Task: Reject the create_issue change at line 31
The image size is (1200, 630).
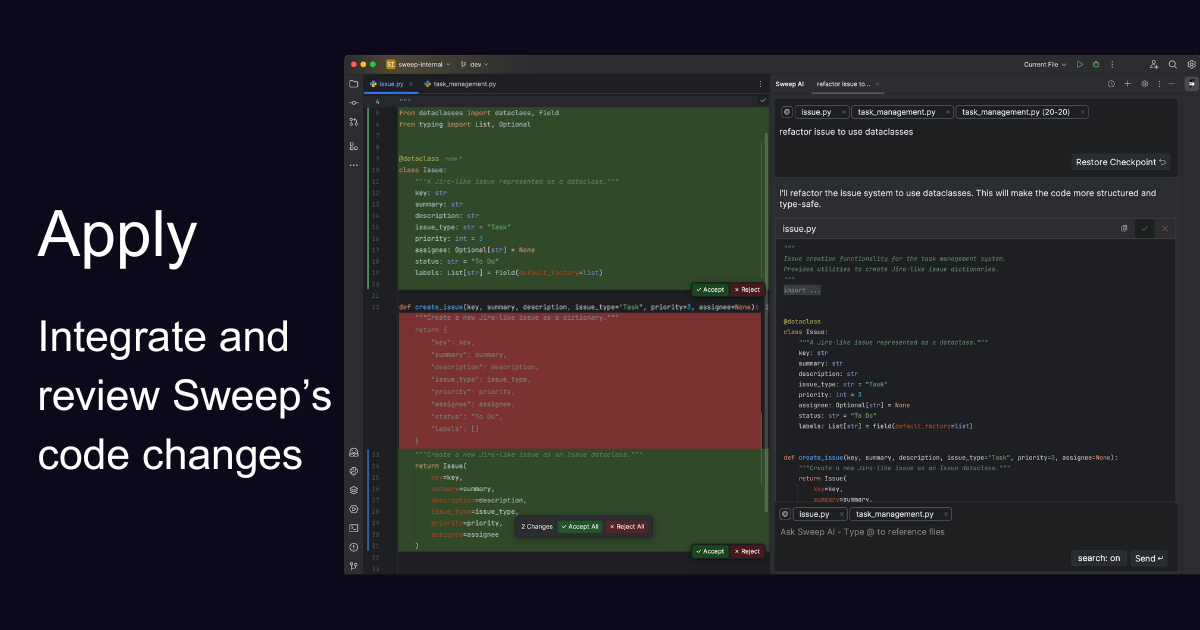Action: coord(747,551)
